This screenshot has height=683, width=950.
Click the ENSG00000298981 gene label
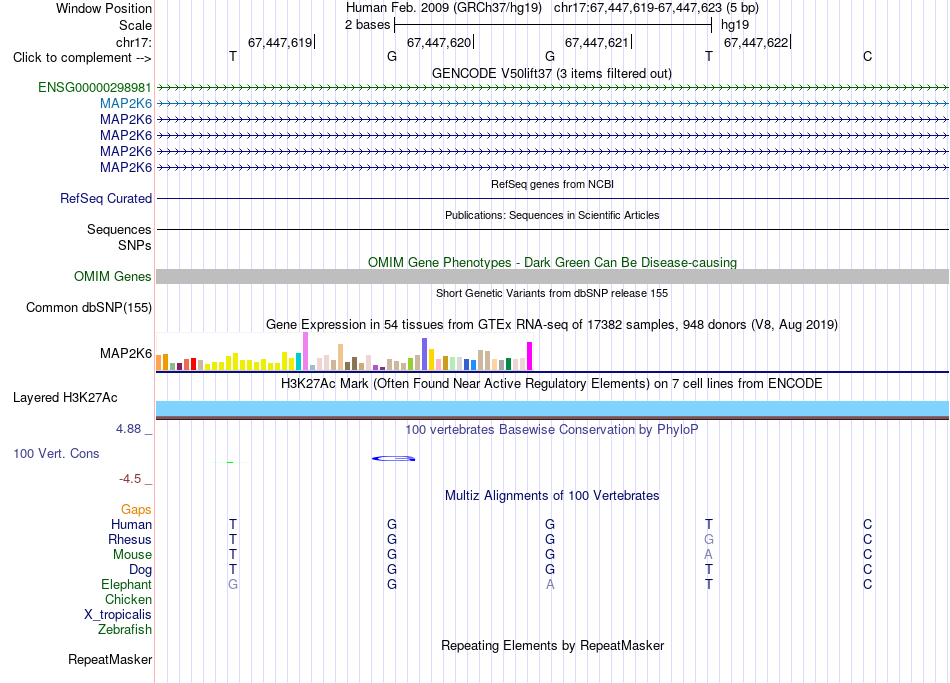tap(95, 87)
